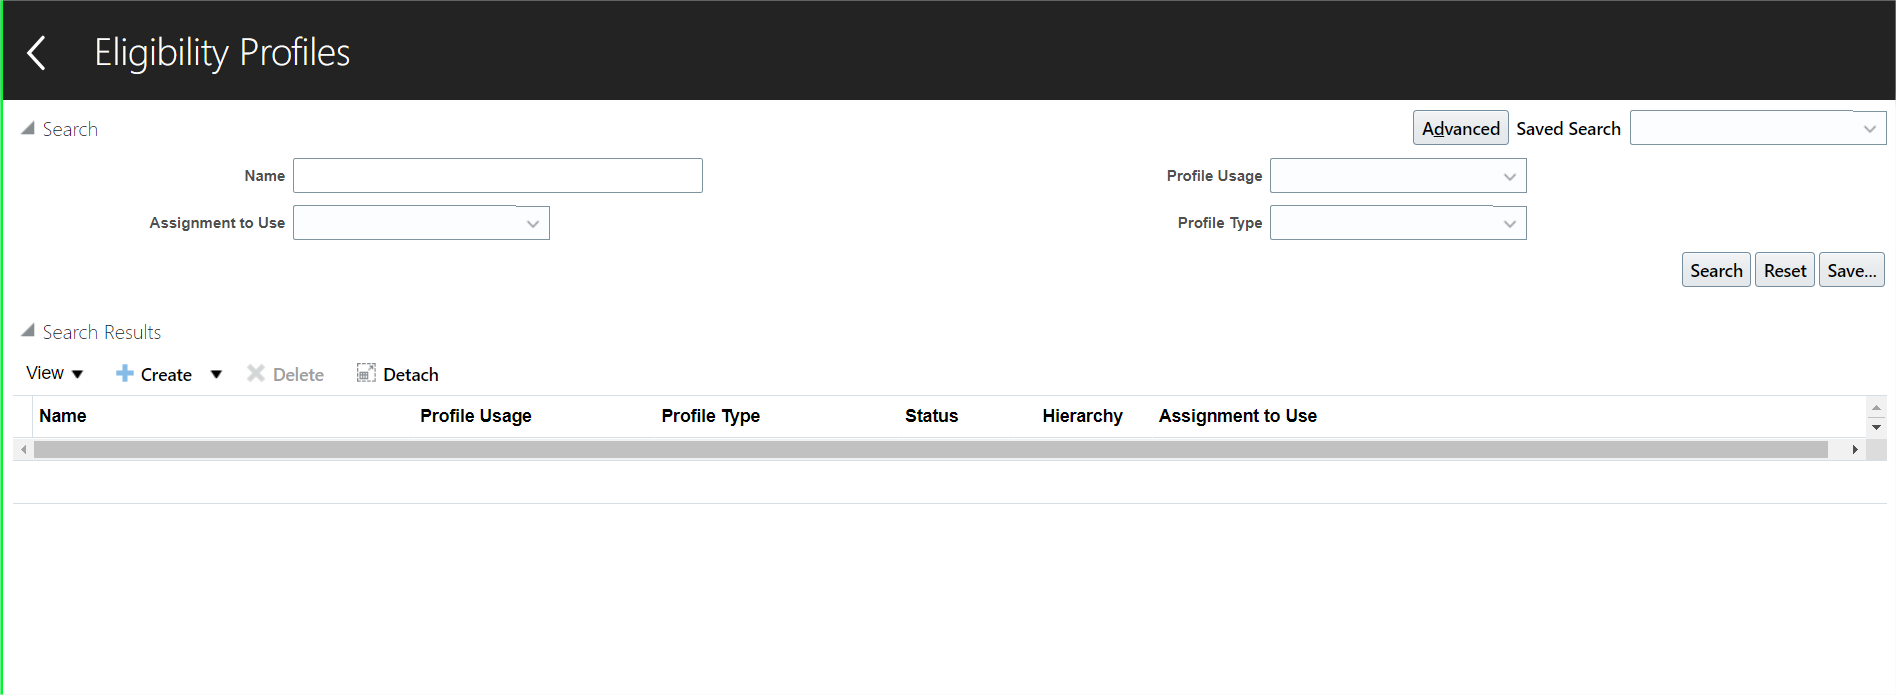
Task: Click the Advanced search button
Action: pos(1460,128)
